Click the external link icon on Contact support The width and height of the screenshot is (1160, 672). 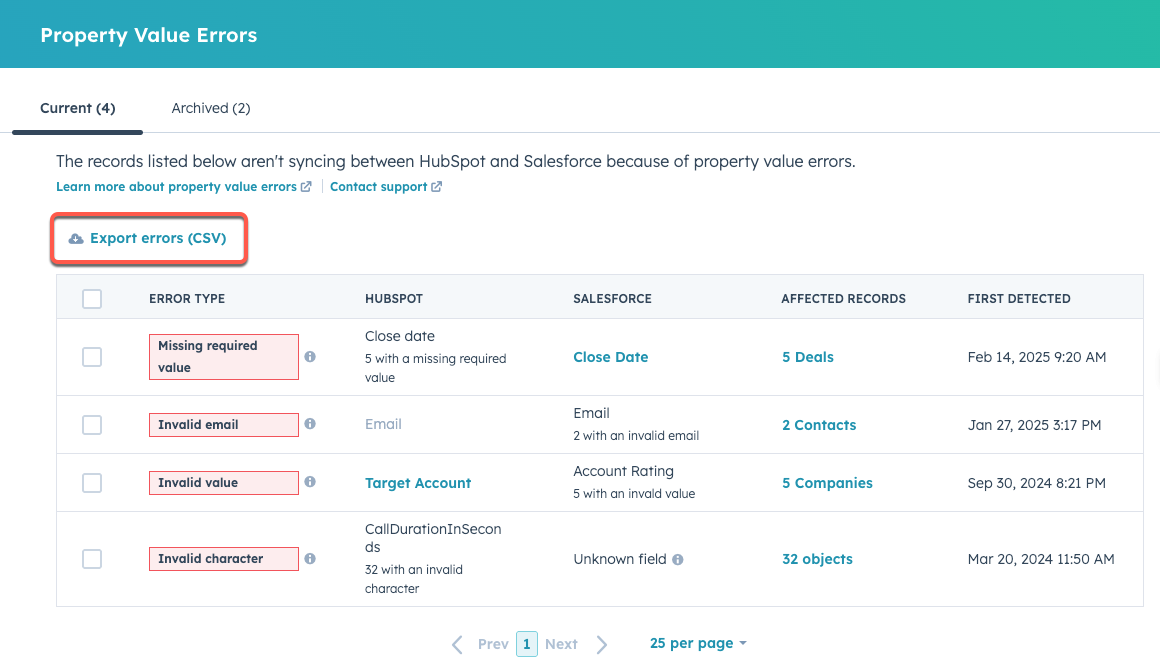434,186
